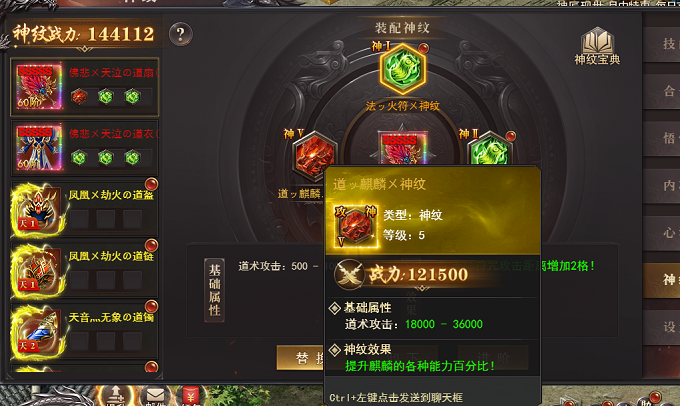Select 凤凰×劫火の道盔 helmet entry
This screenshot has width=680, height=406.
[x=85, y=209]
